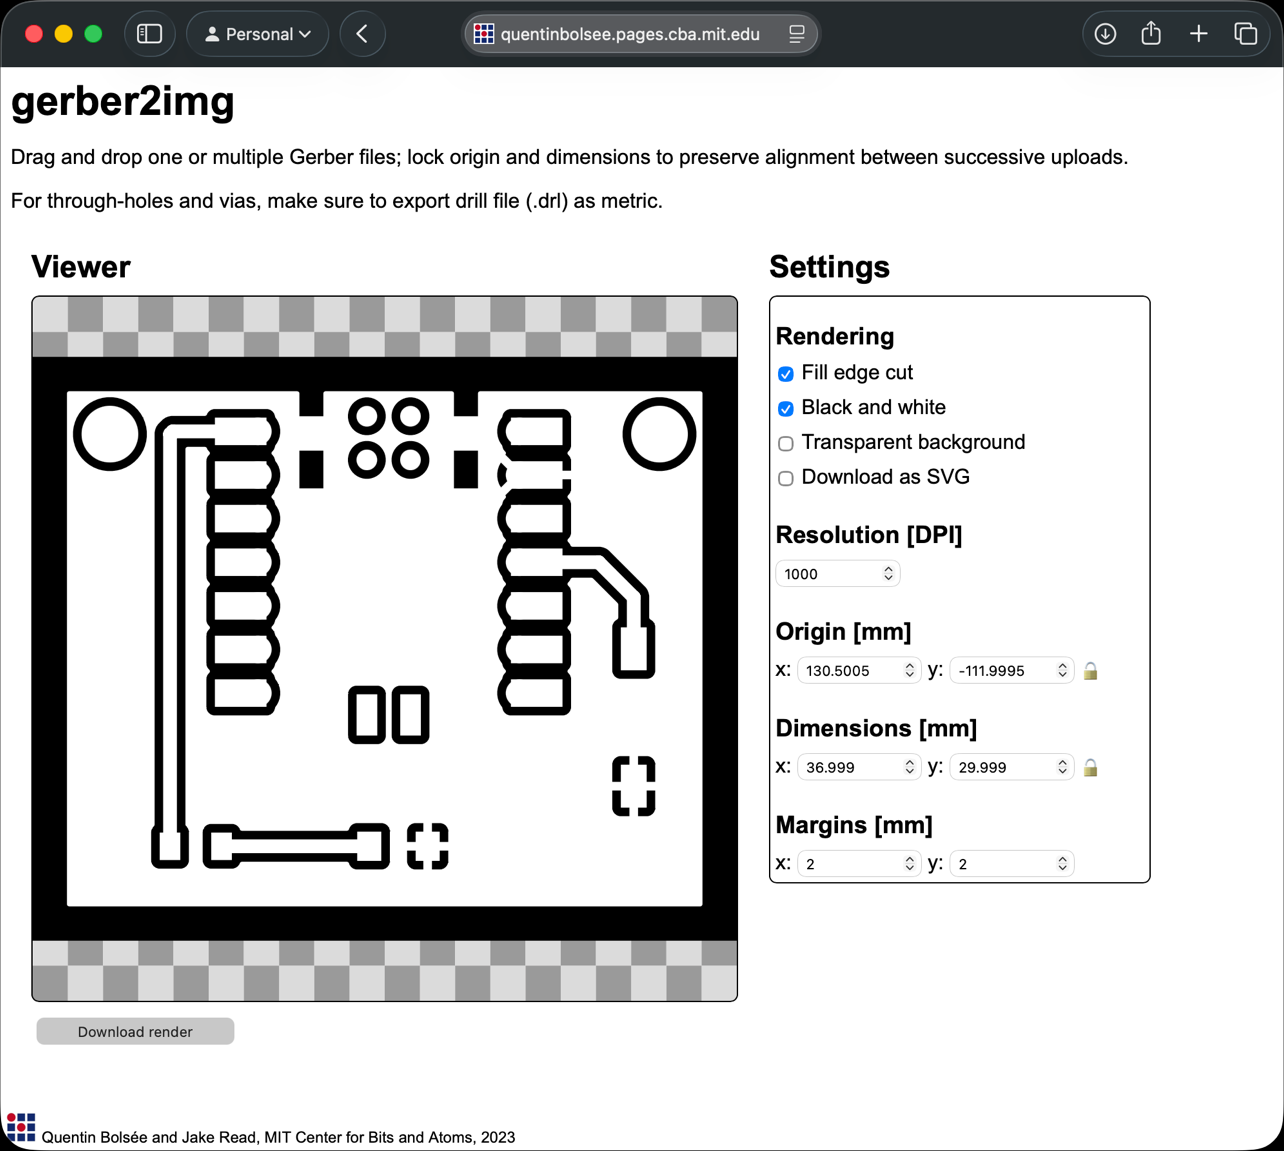Screen dimensions: 1284x1151
Task: Open the downloads icon in toolbar
Action: click(x=1105, y=34)
